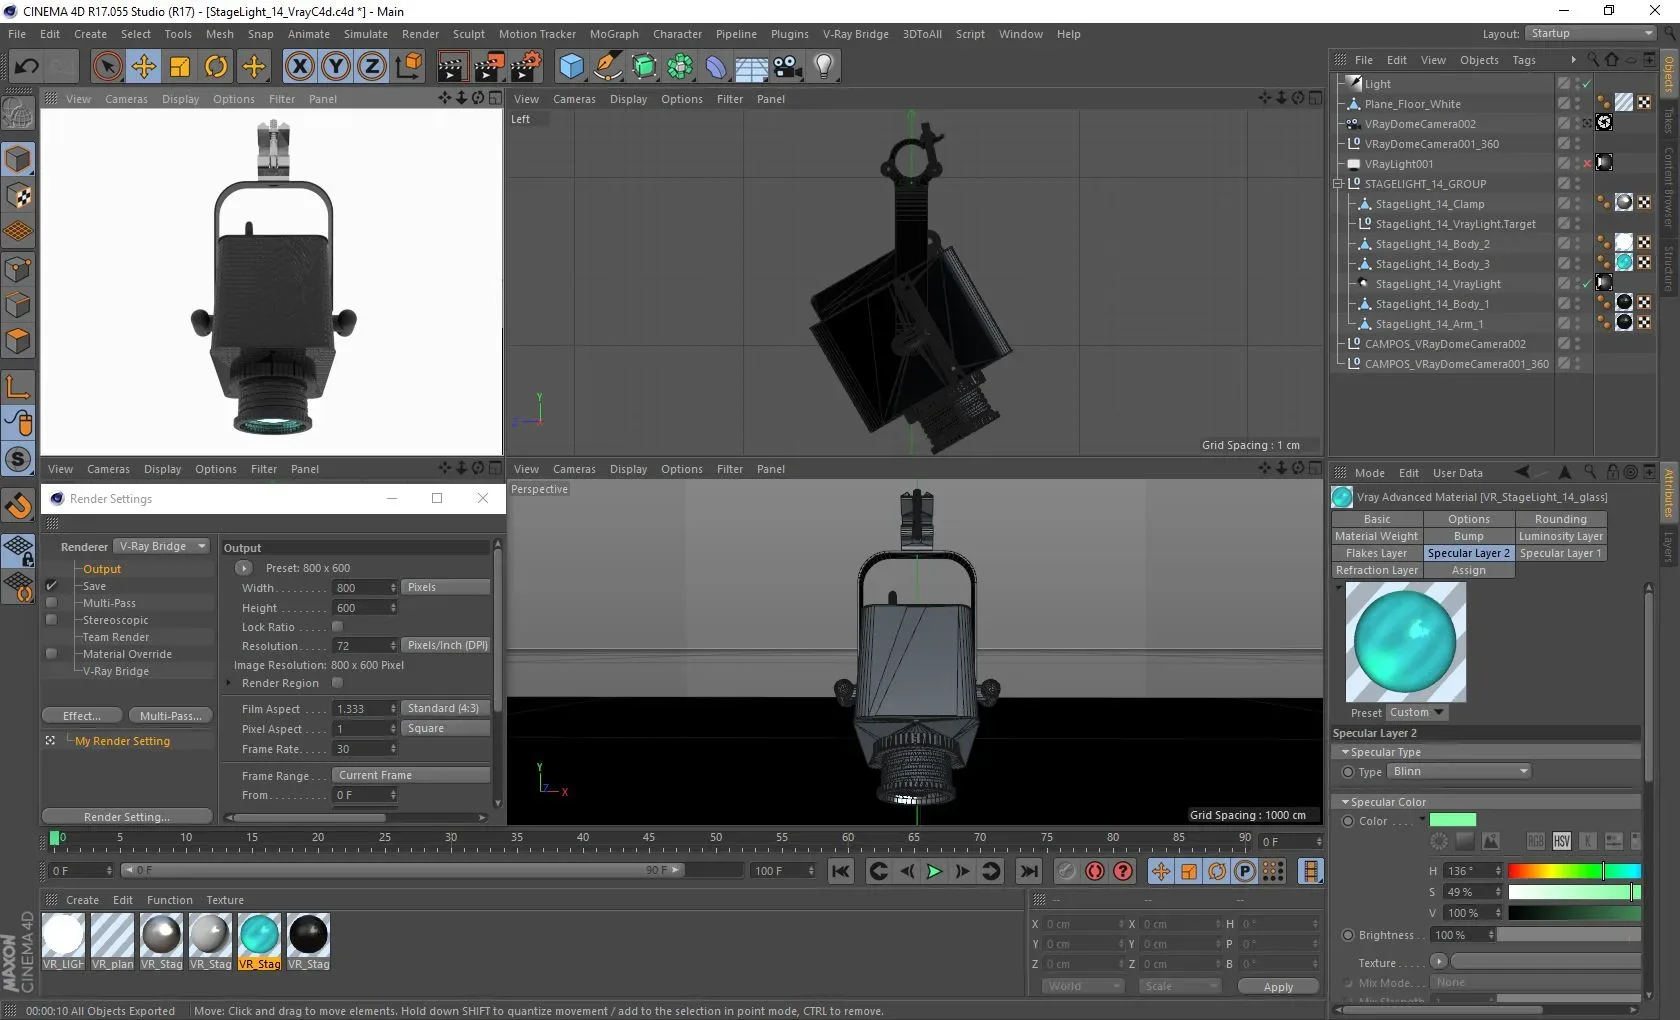Toggle the Specular Type radio circle
Viewport: 1680px width, 1020px height.
coord(1347,772)
